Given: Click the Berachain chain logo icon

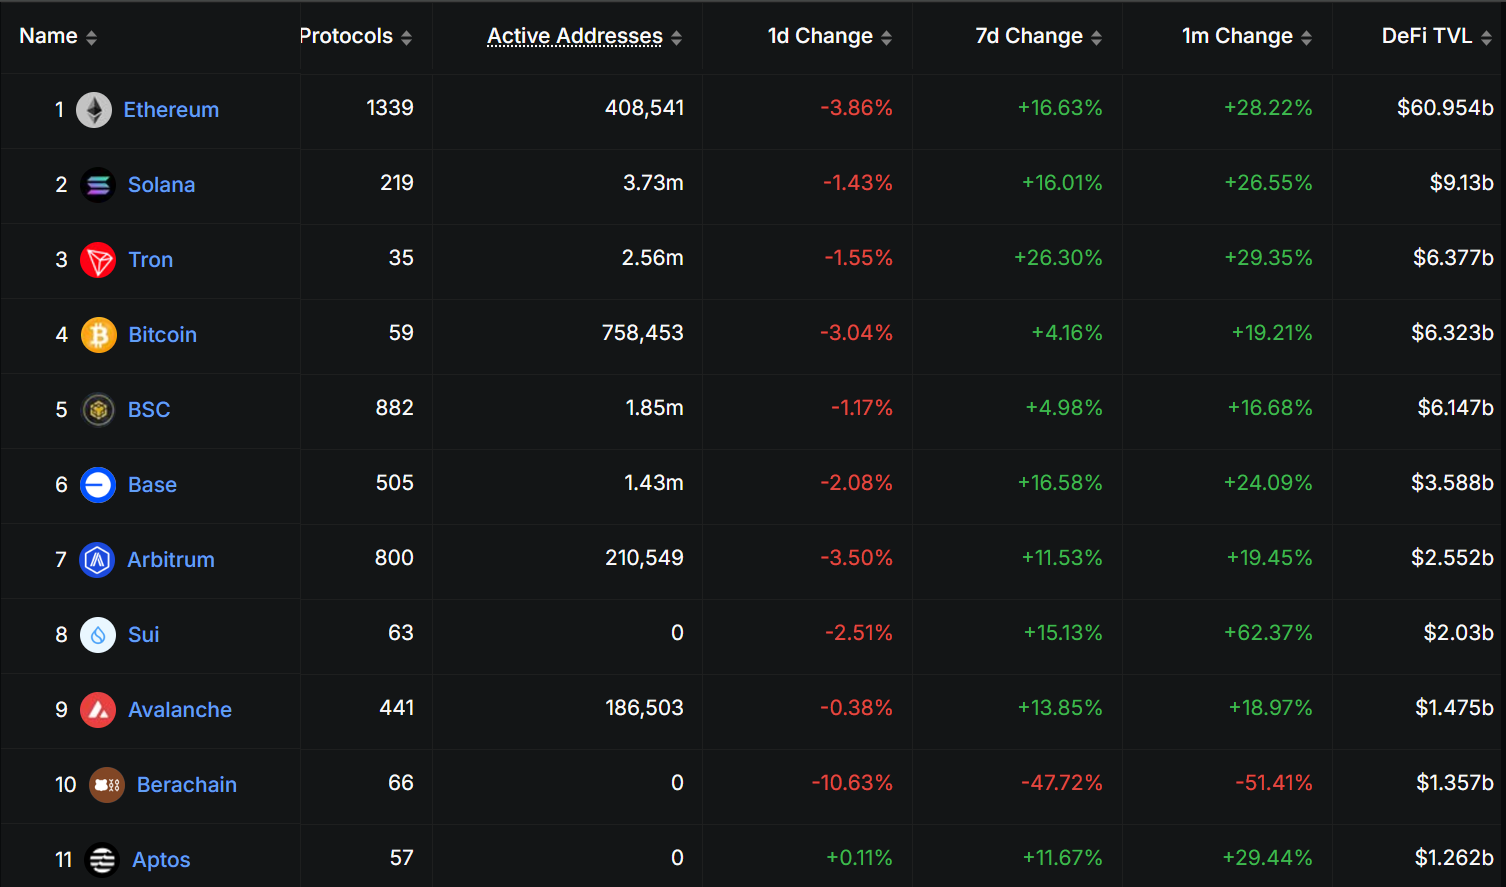Looking at the screenshot, I should (x=107, y=785).
